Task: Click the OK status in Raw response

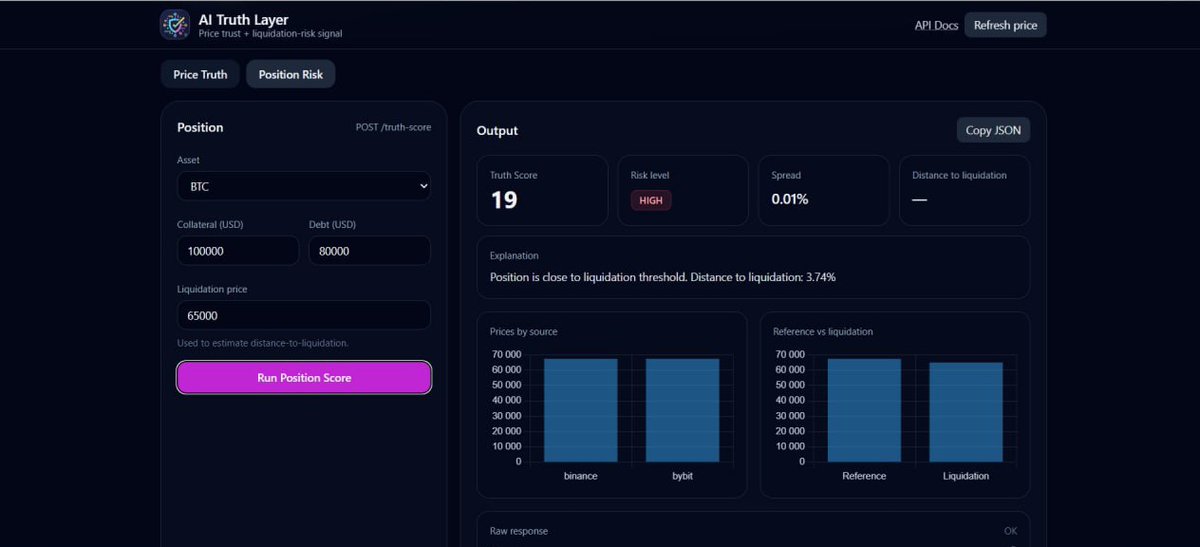Action: pyautogui.click(x=1010, y=531)
